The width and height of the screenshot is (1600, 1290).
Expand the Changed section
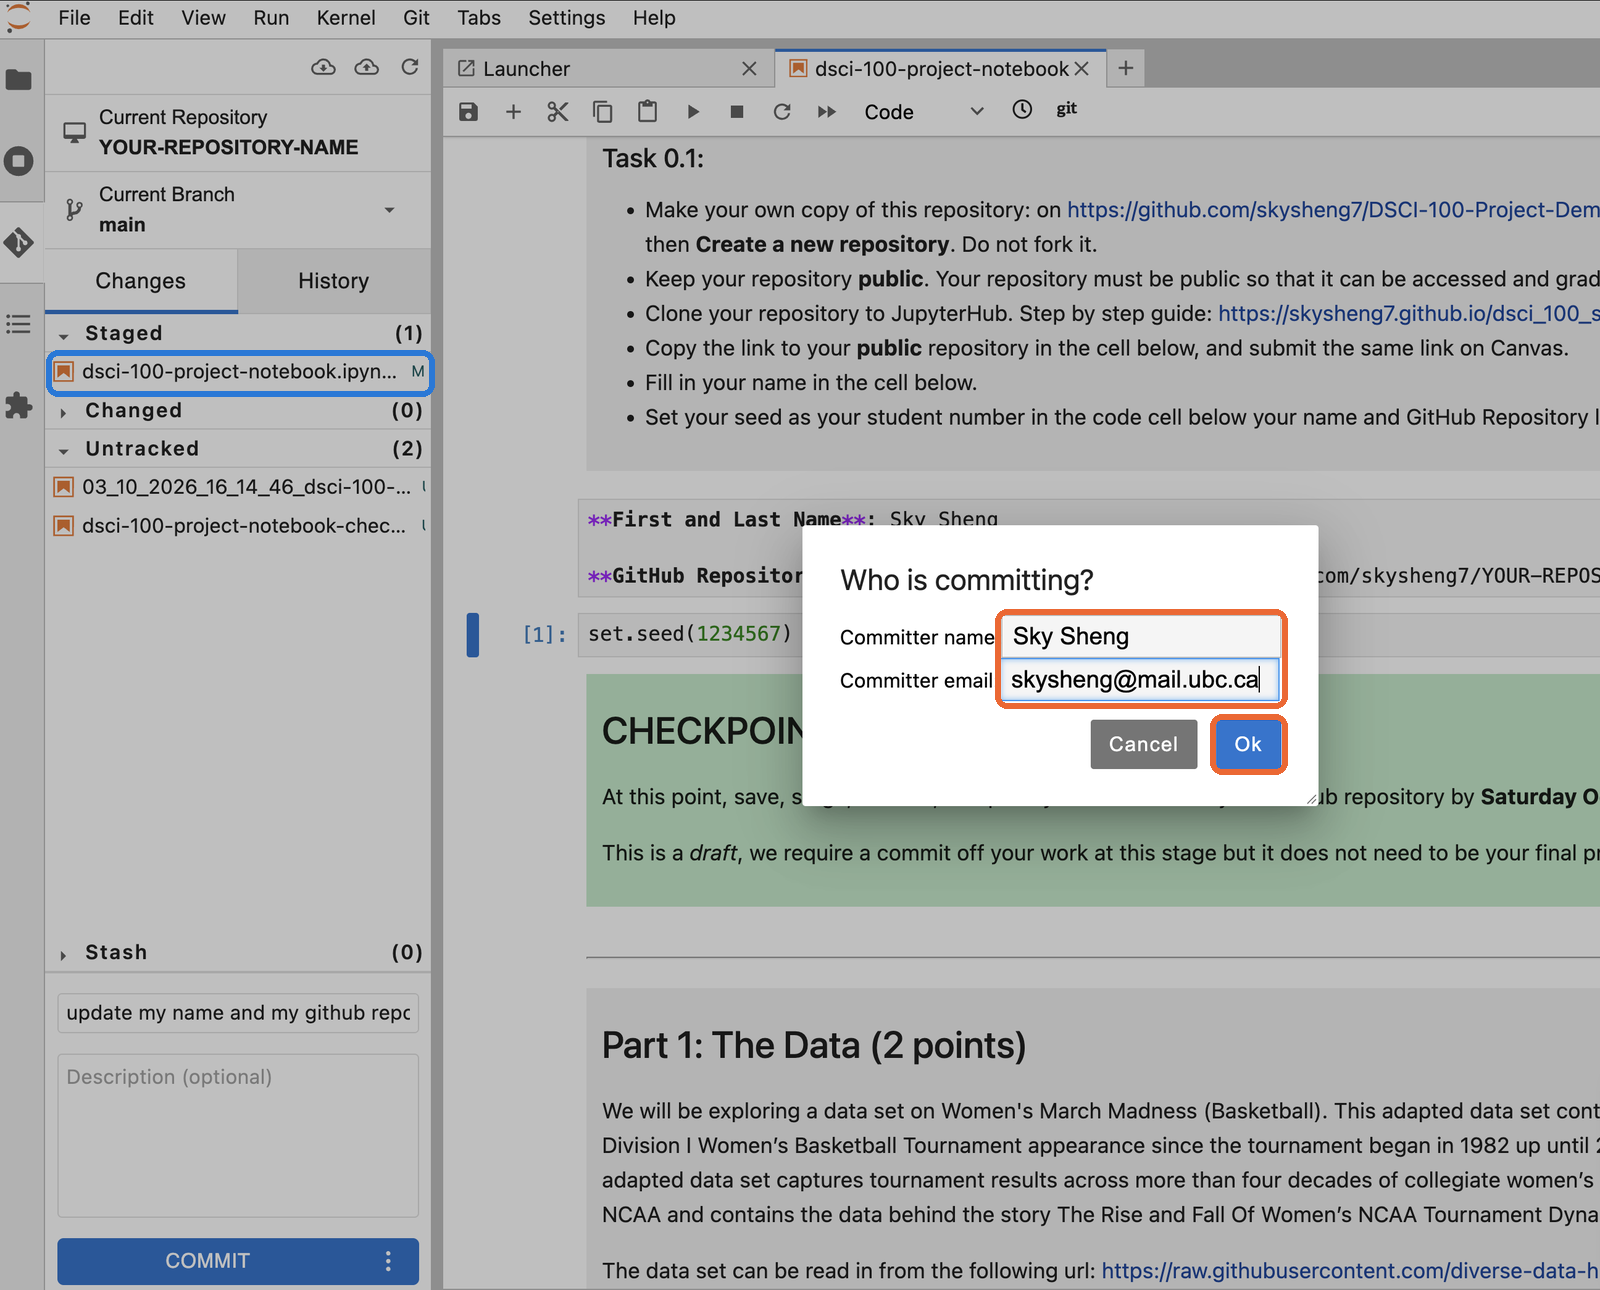(x=64, y=412)
